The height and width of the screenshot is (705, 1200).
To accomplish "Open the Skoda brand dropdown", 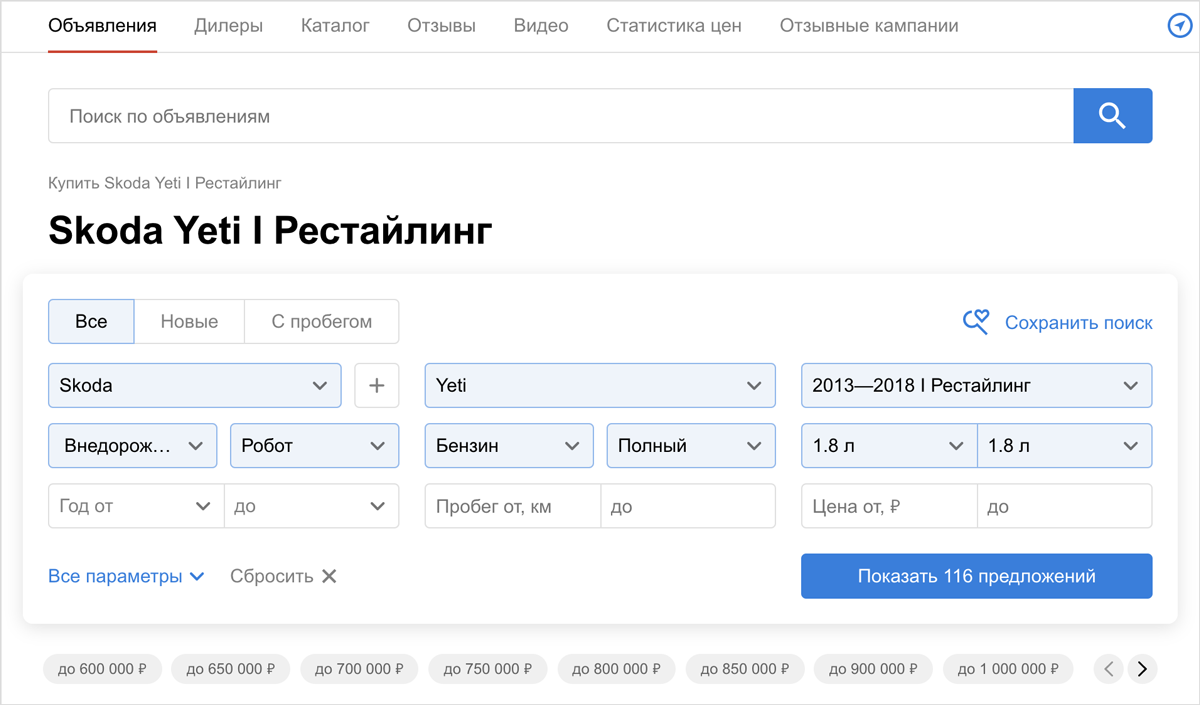I will coord(195,385).
